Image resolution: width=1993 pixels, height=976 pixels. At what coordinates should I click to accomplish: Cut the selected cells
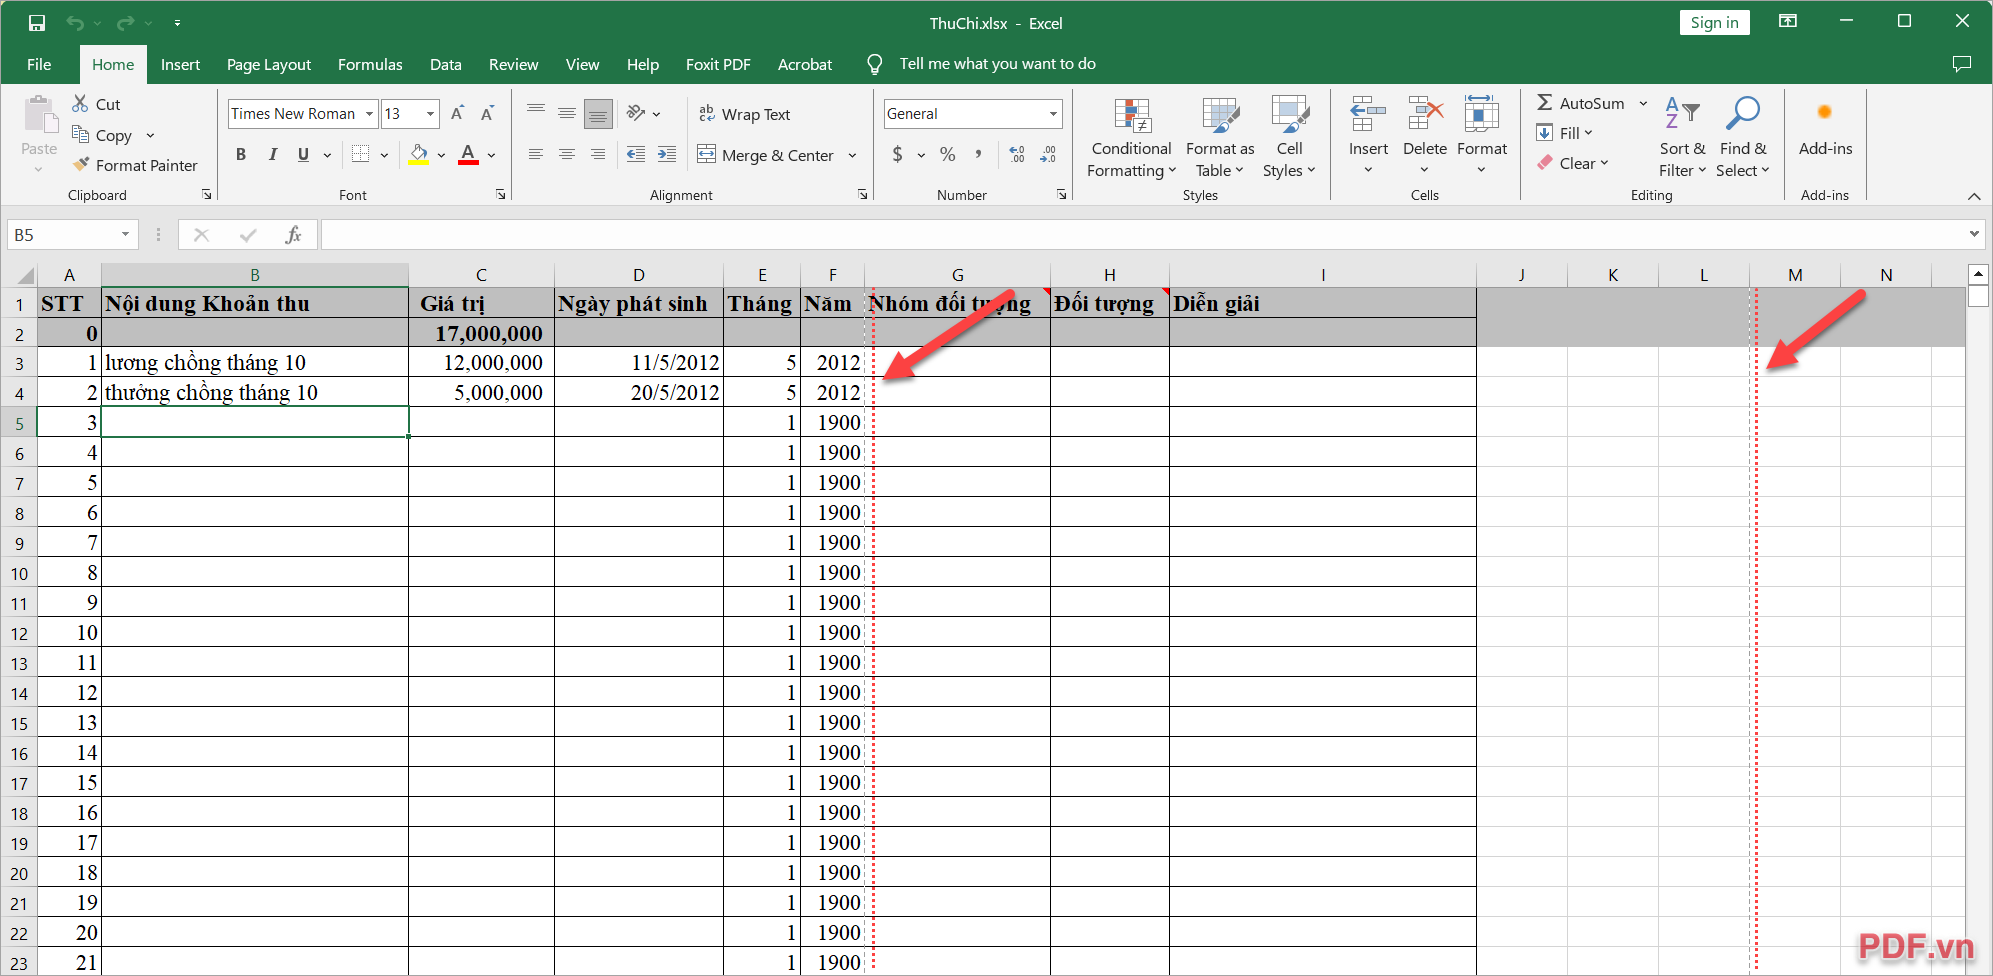(x=96, y=104)
